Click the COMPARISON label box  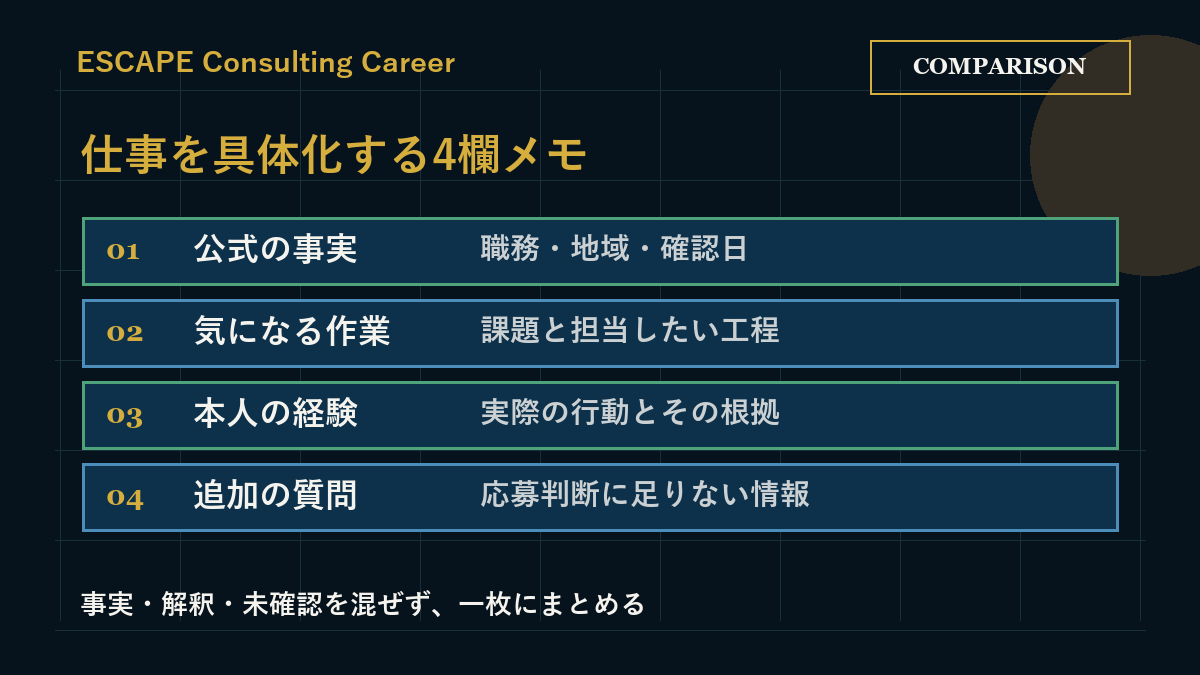point(1000,67)
